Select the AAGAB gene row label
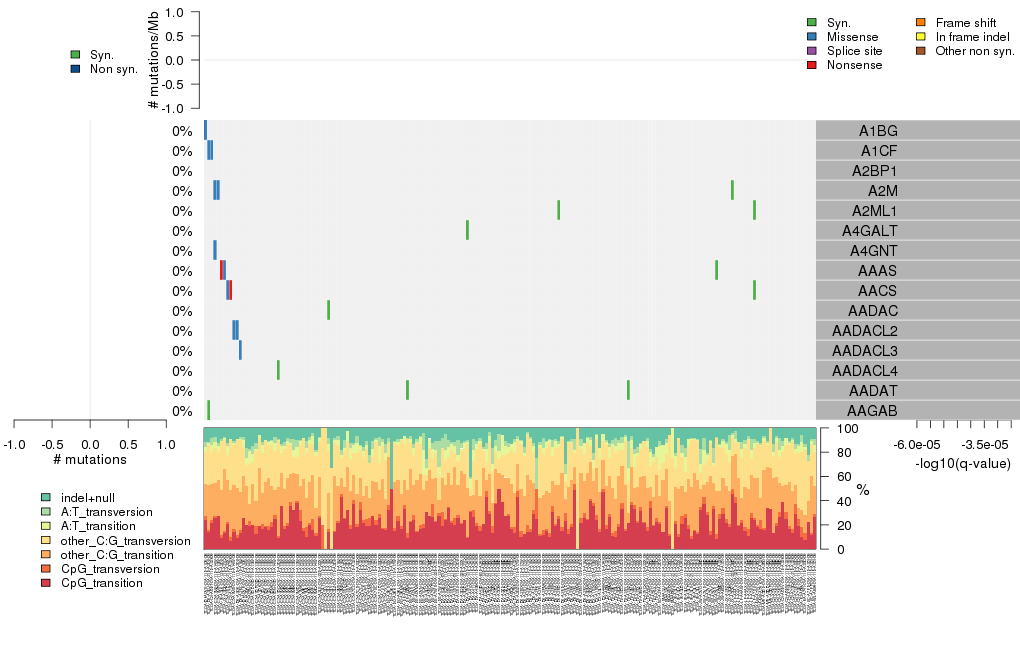 [872, 411]
